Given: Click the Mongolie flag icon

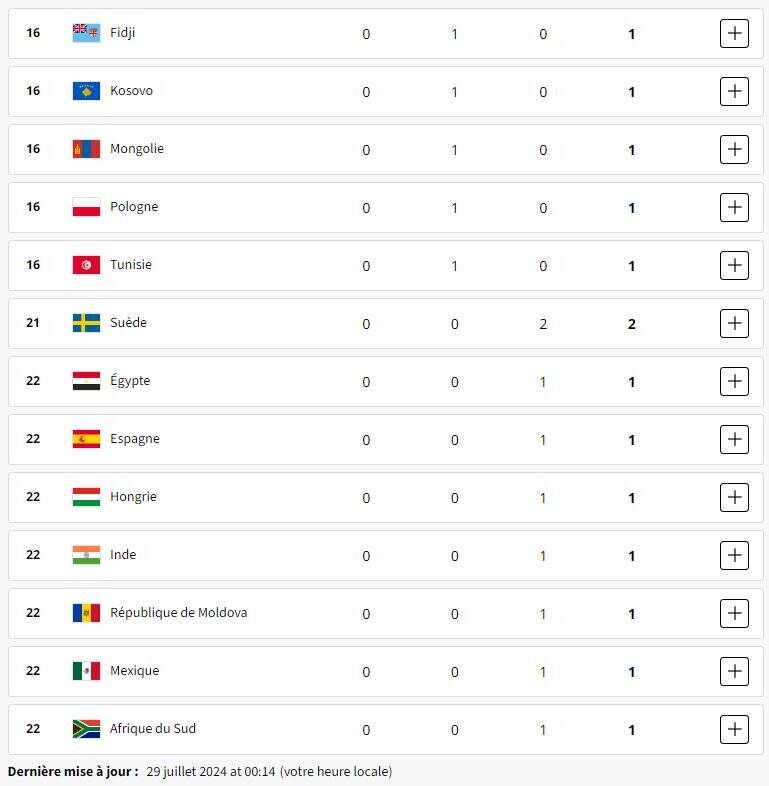Looking at the screenshot, I should point(86,149).
